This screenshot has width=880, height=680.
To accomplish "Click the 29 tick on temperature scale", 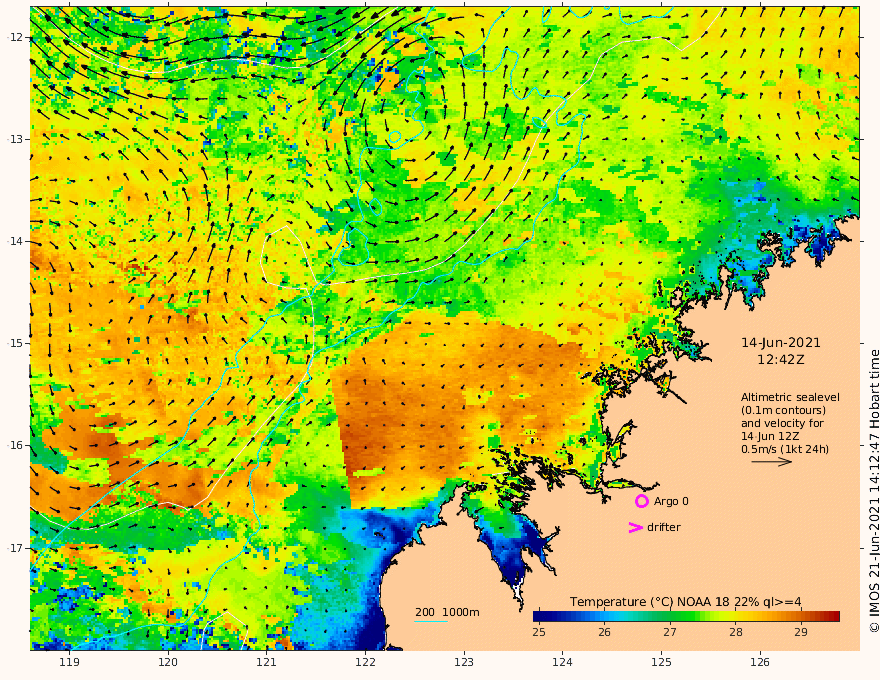I will [x=801, y=632].
